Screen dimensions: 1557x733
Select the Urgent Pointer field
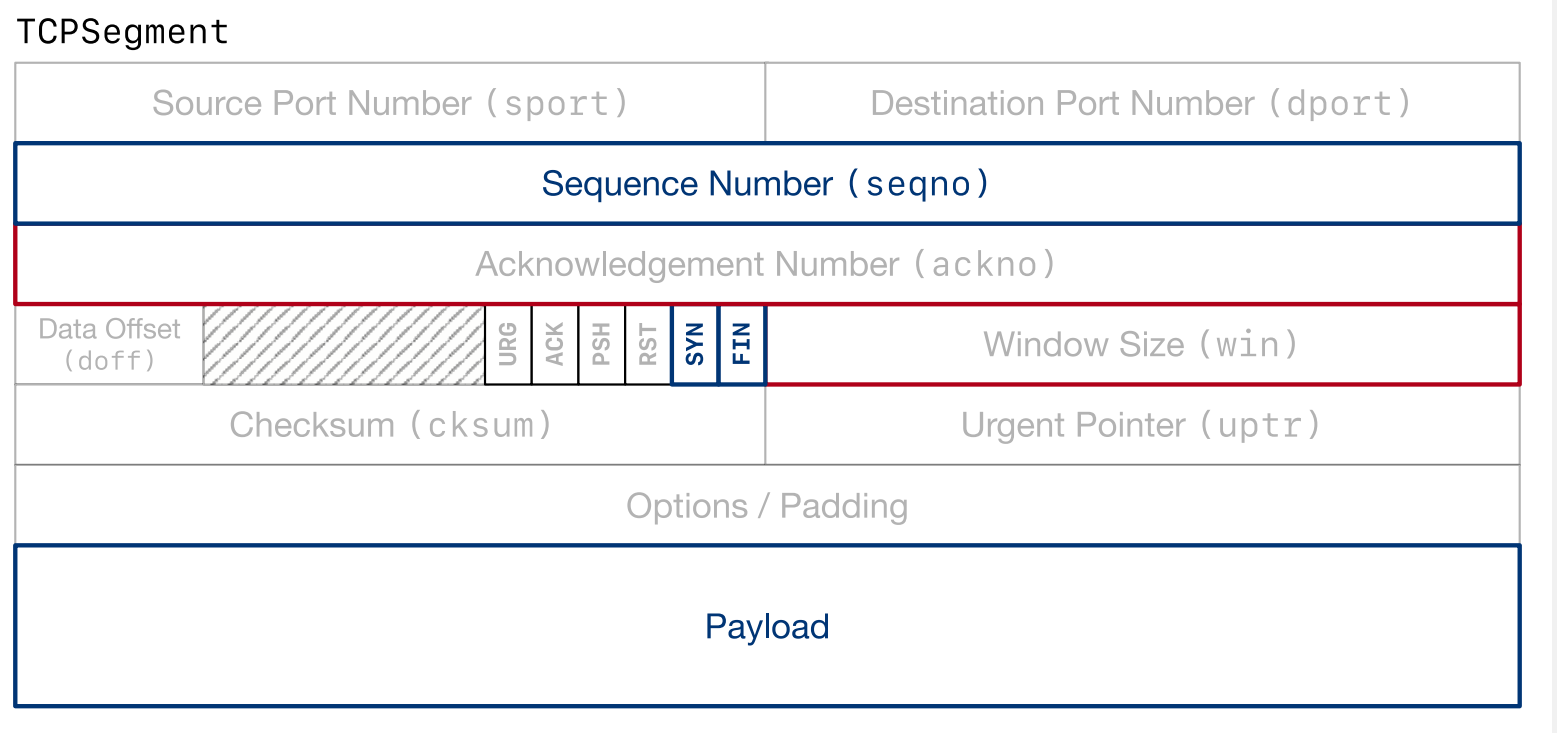click(1141, 425)
